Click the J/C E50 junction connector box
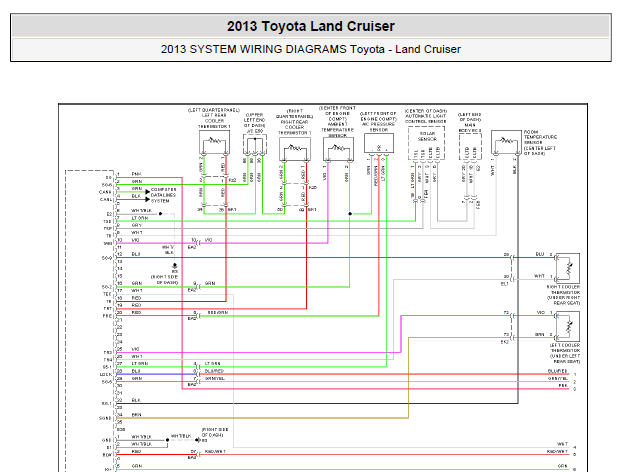The image size is (629, 472). 255,144
